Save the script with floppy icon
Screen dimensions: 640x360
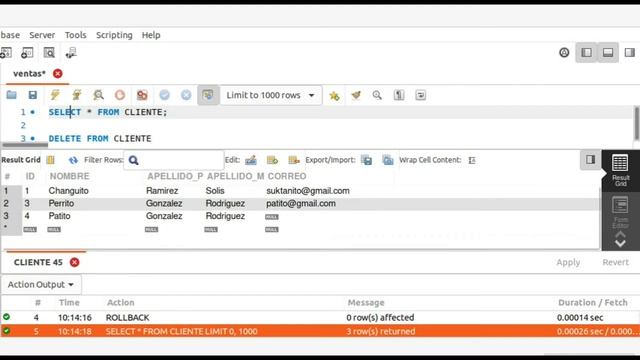tap(33, 95)
